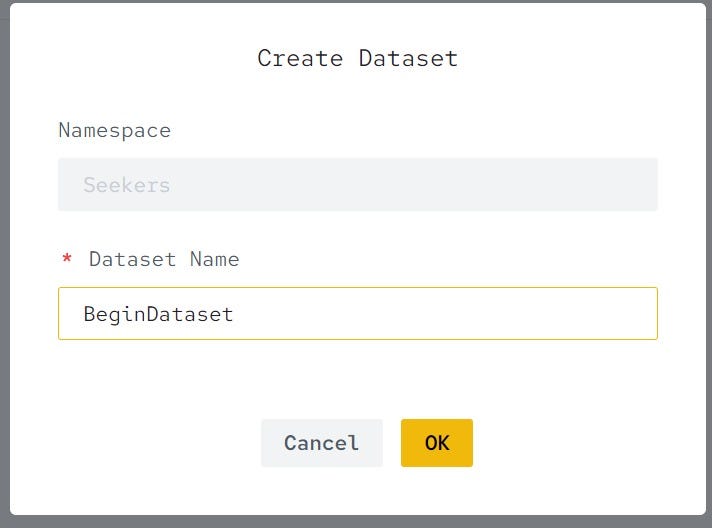712x528 pixels.
Task: Click empty area of Dataset Name box
Action: click(445, 313)
